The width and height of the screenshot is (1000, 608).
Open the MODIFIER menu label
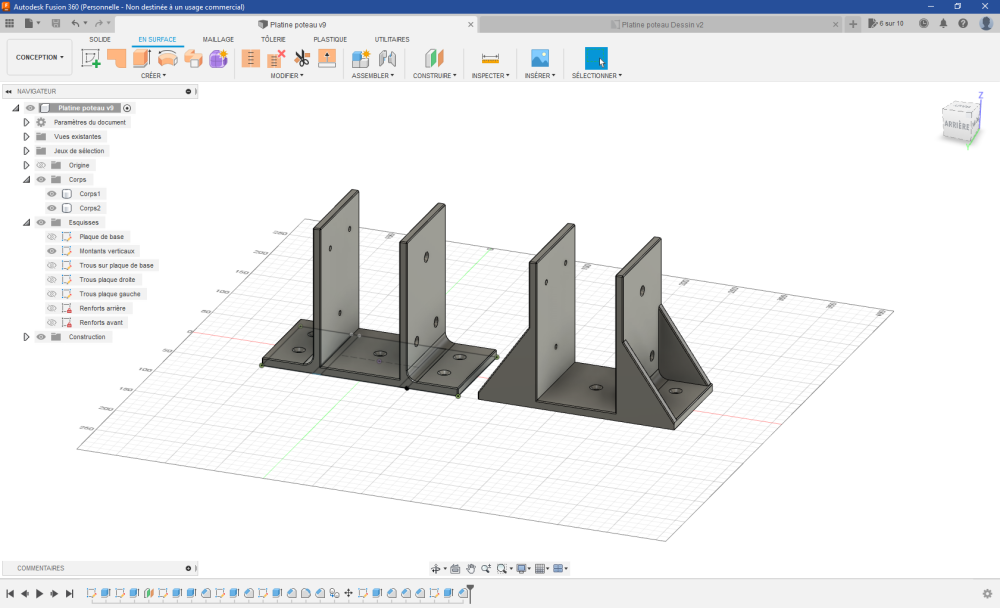(x=287, y=75)
